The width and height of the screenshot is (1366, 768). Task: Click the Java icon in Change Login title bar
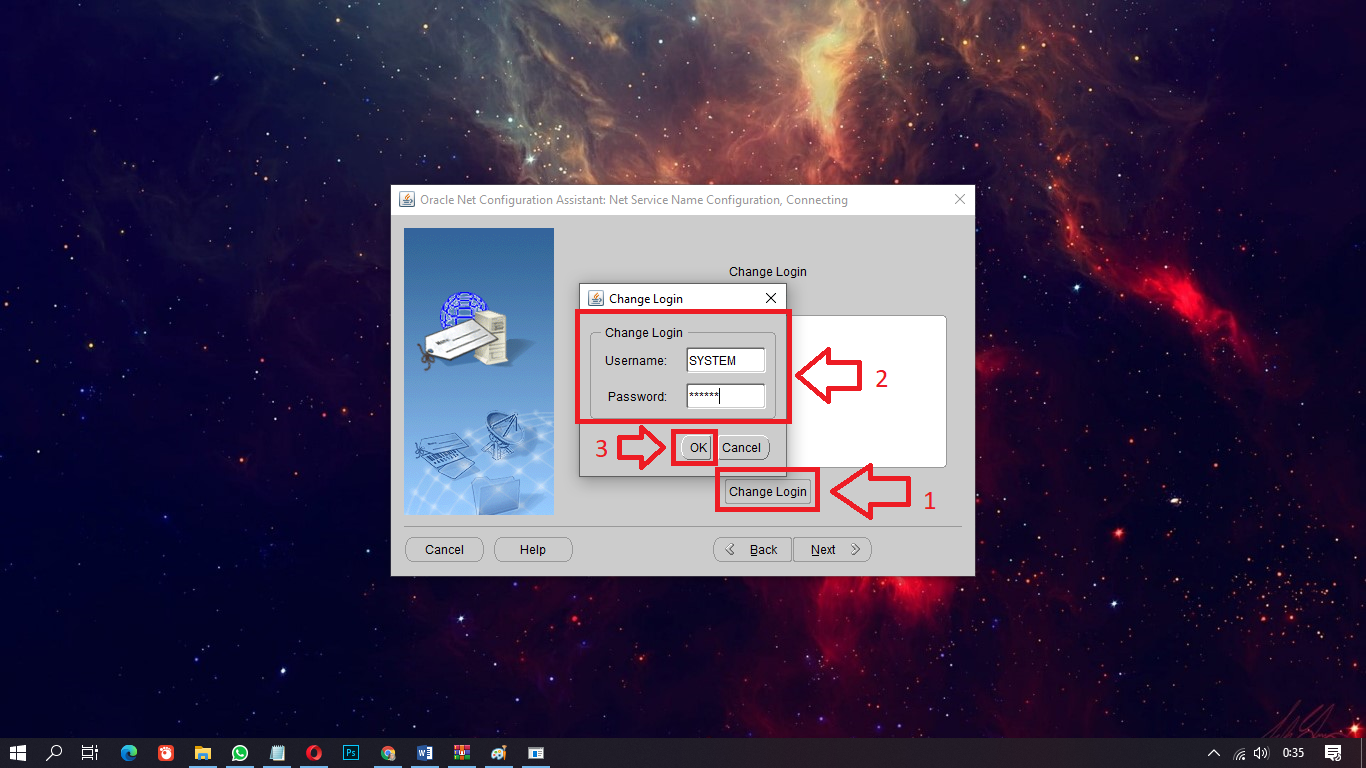[x=596, y=298]
